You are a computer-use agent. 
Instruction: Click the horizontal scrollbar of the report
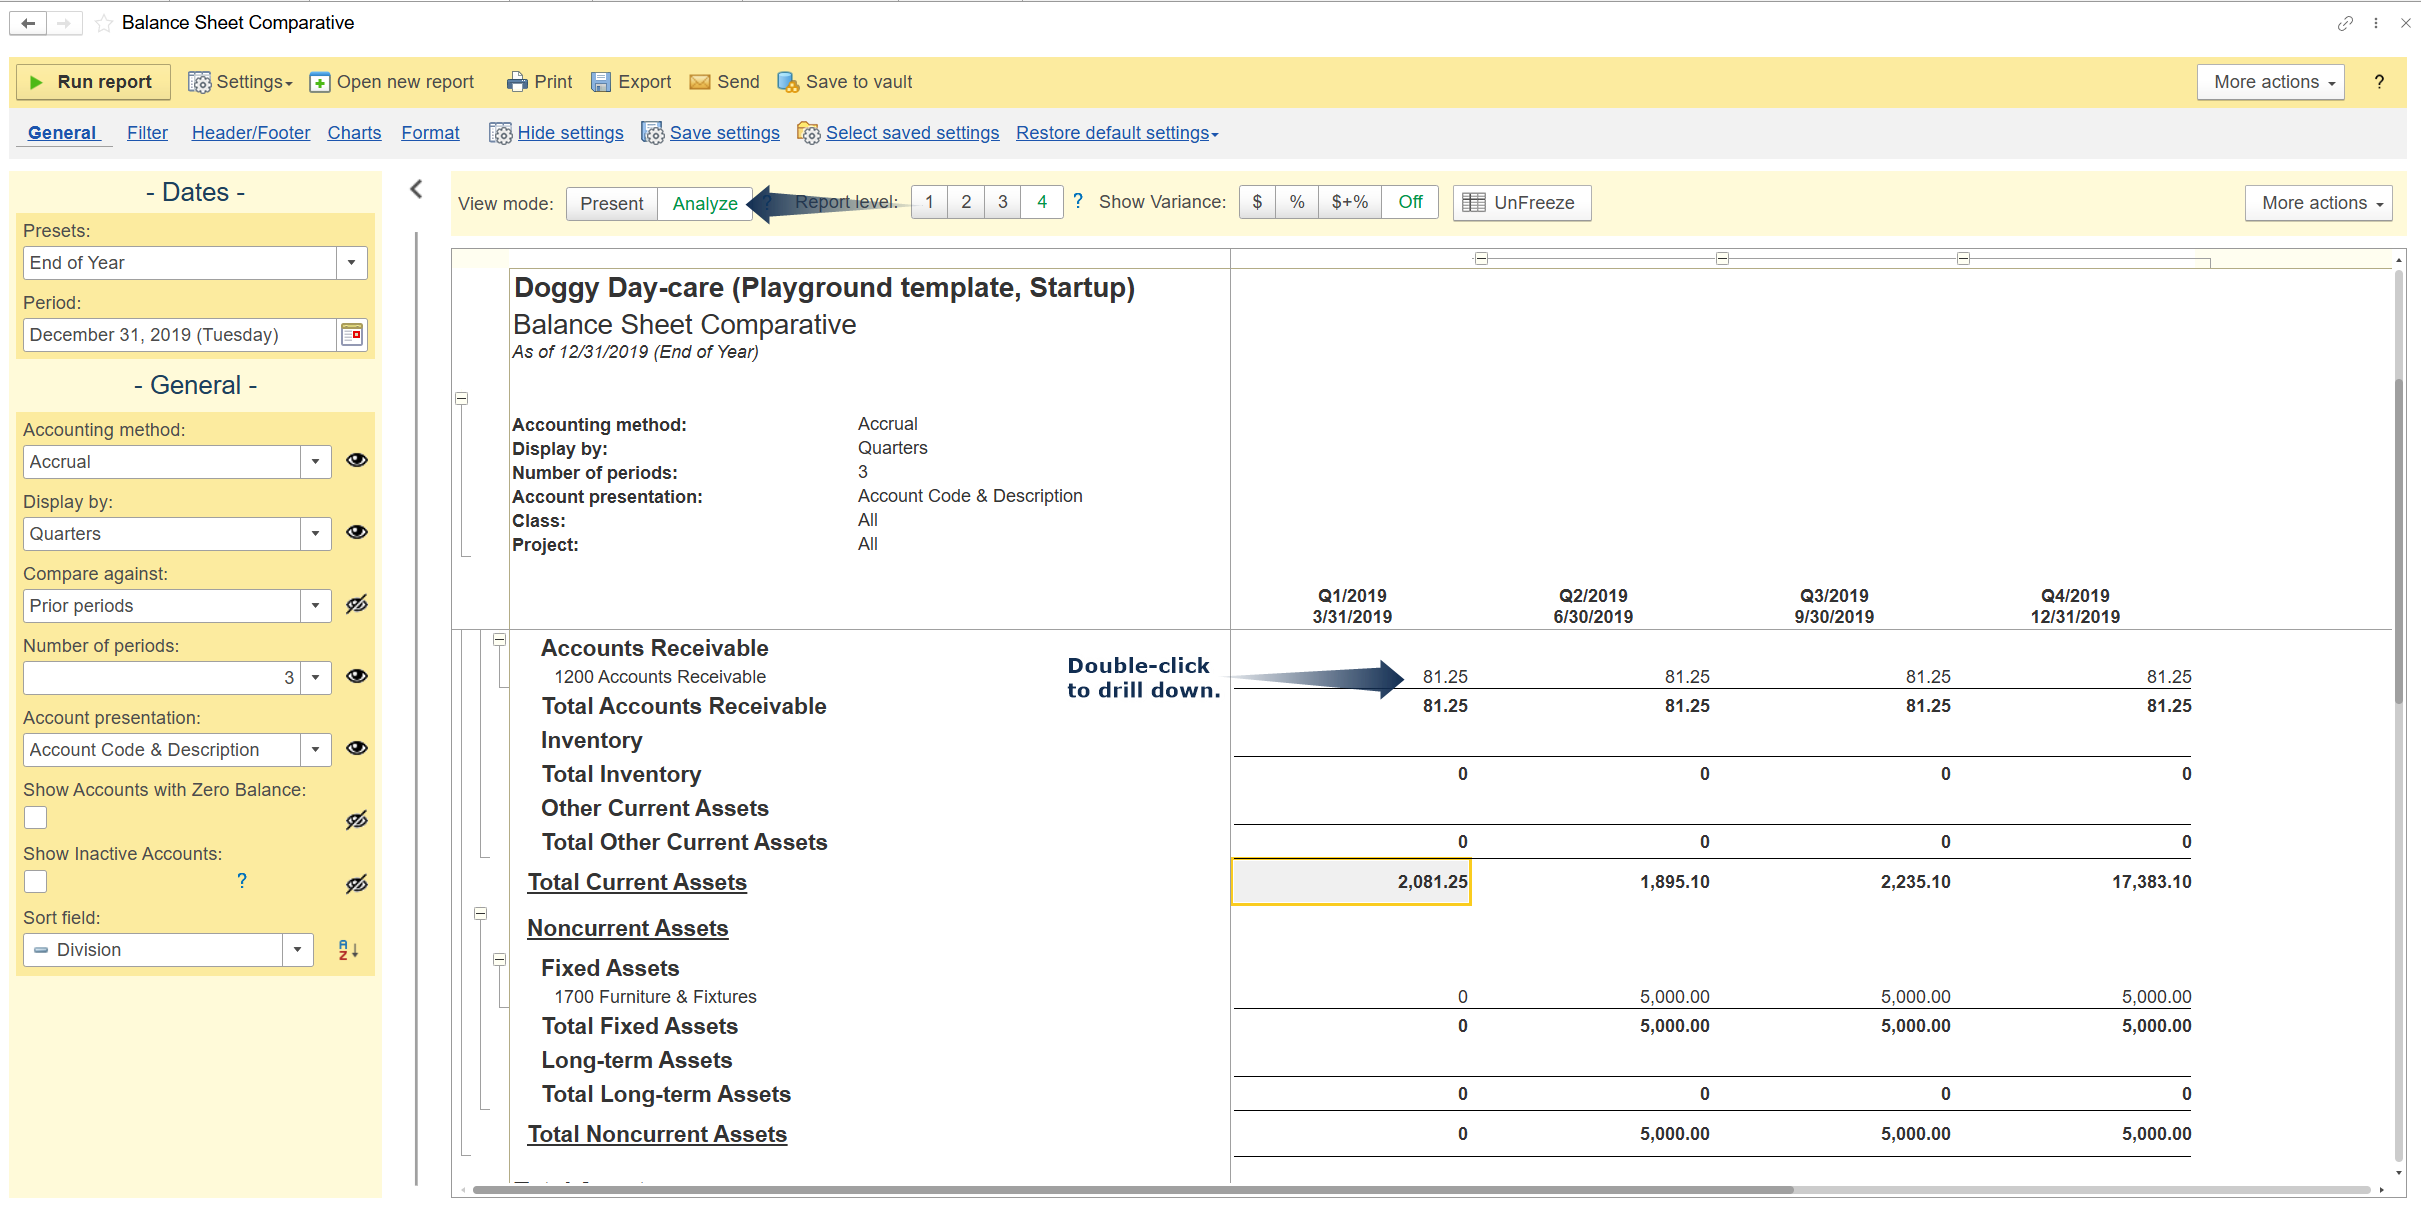tap(1132, 1190)
